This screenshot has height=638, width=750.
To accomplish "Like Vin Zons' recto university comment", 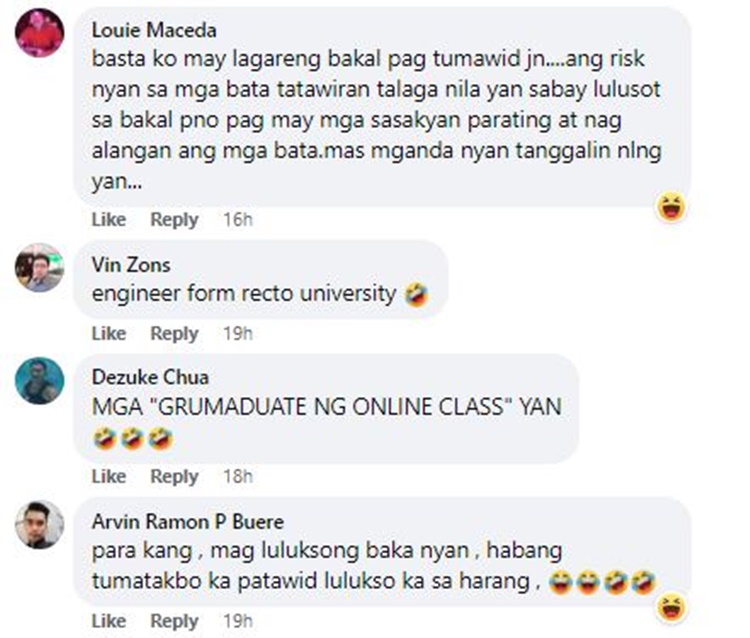I will coord(109,333).
